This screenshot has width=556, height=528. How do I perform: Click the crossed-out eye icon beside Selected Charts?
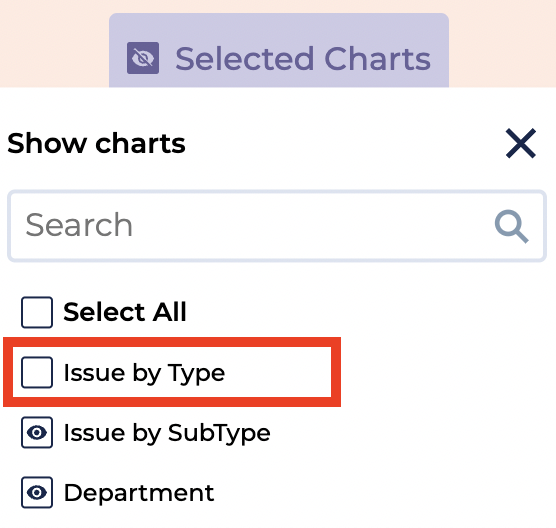click(x=143, y=58)
